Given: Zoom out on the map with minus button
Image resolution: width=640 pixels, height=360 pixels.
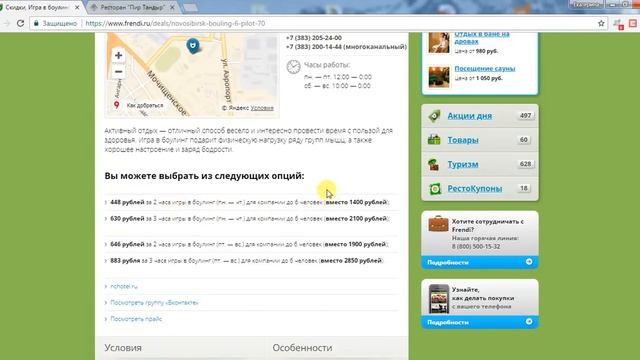Looking at the screenshot, I should point(118,72).
